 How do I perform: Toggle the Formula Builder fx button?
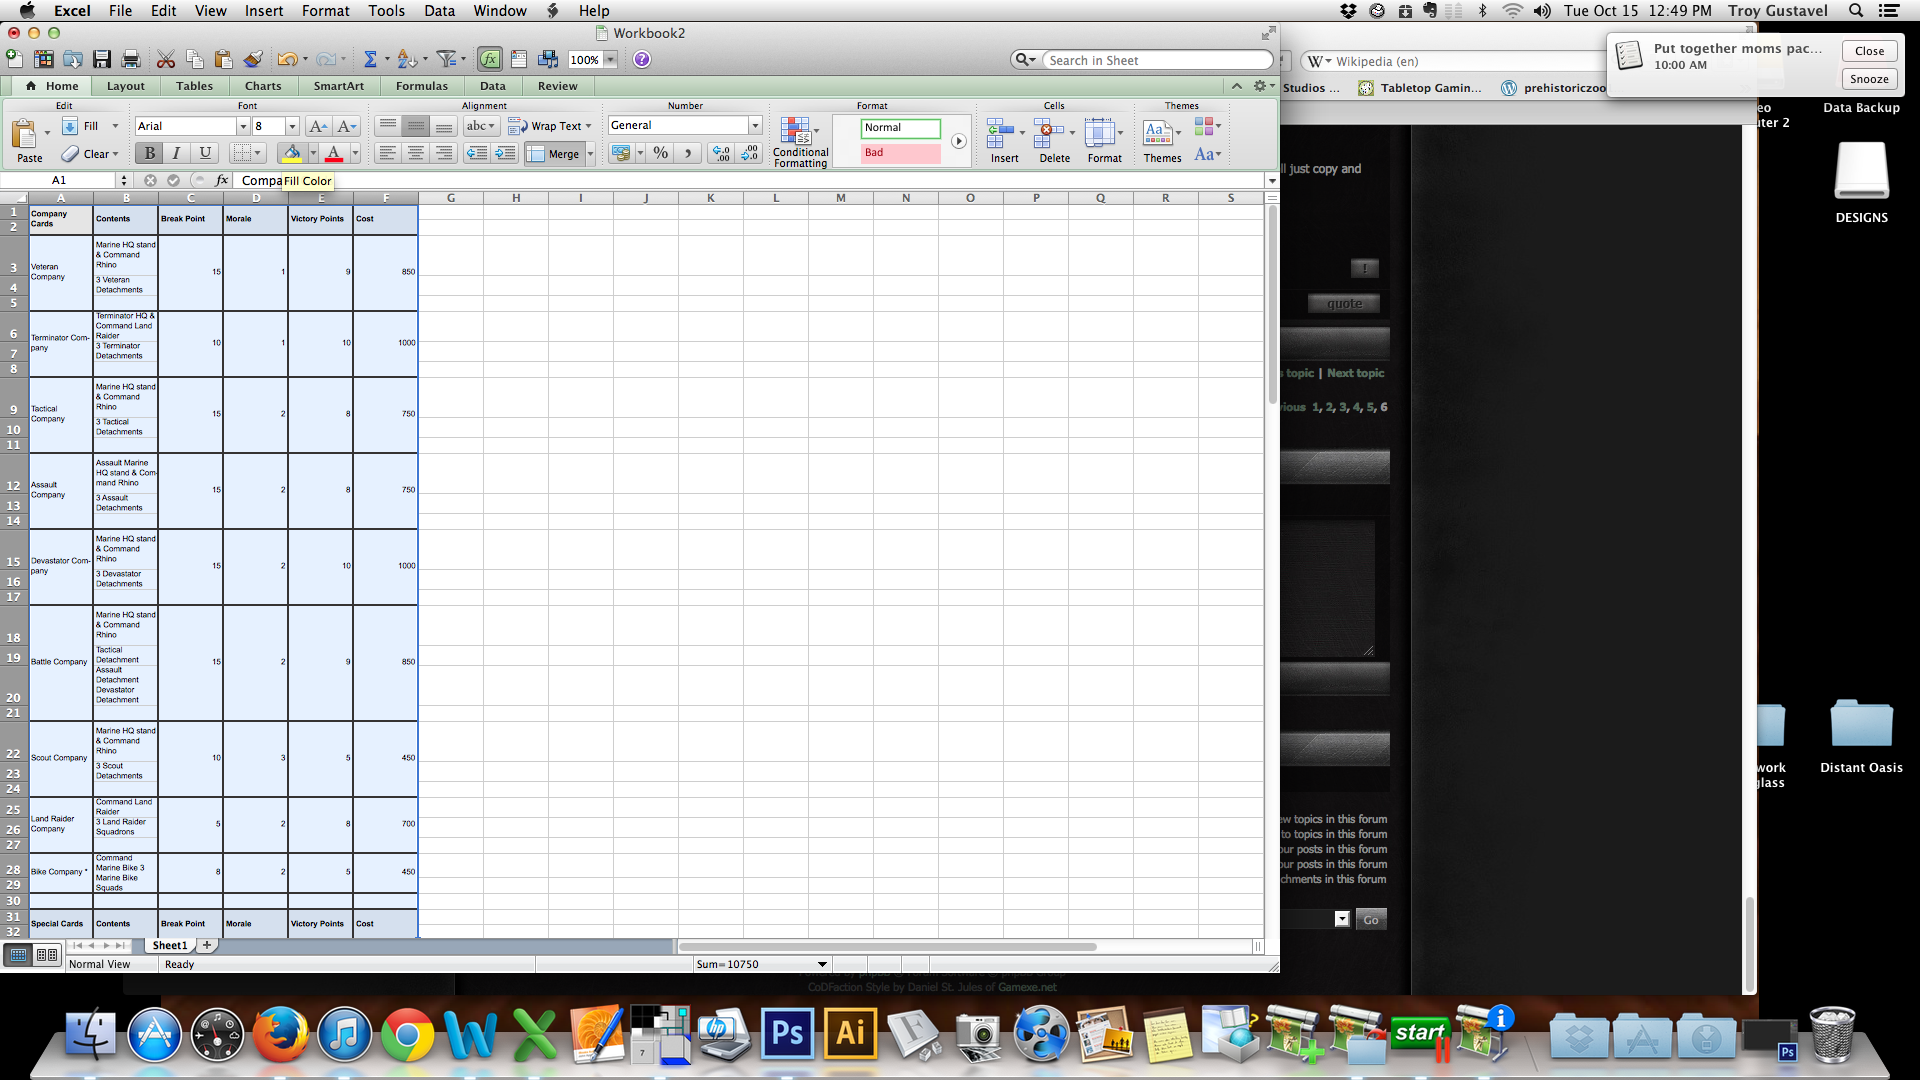(489, 60)
